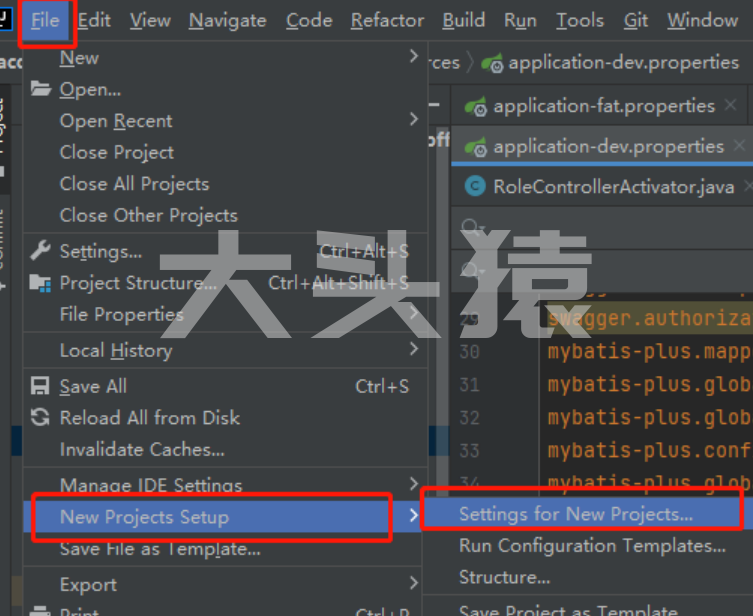The image size is (753, 616).
Task: Click the Spring icon on application-fat.properties tab
Action: coord(476,107)
